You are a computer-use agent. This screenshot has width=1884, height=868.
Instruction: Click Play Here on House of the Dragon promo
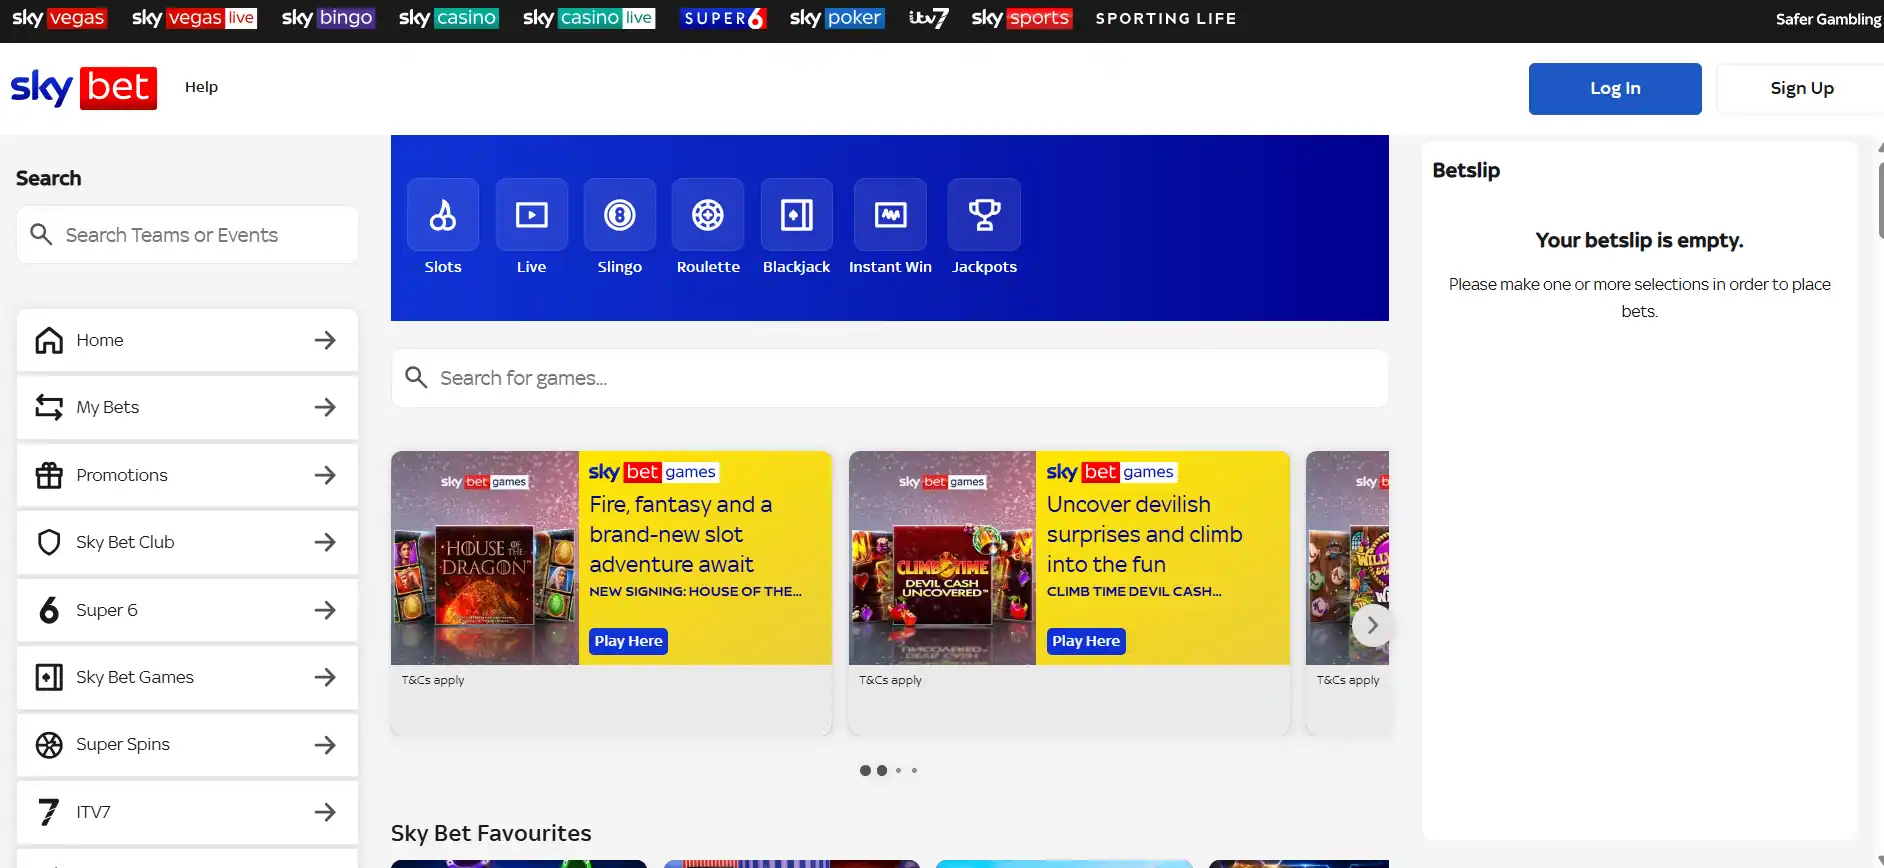coord(628,641)
